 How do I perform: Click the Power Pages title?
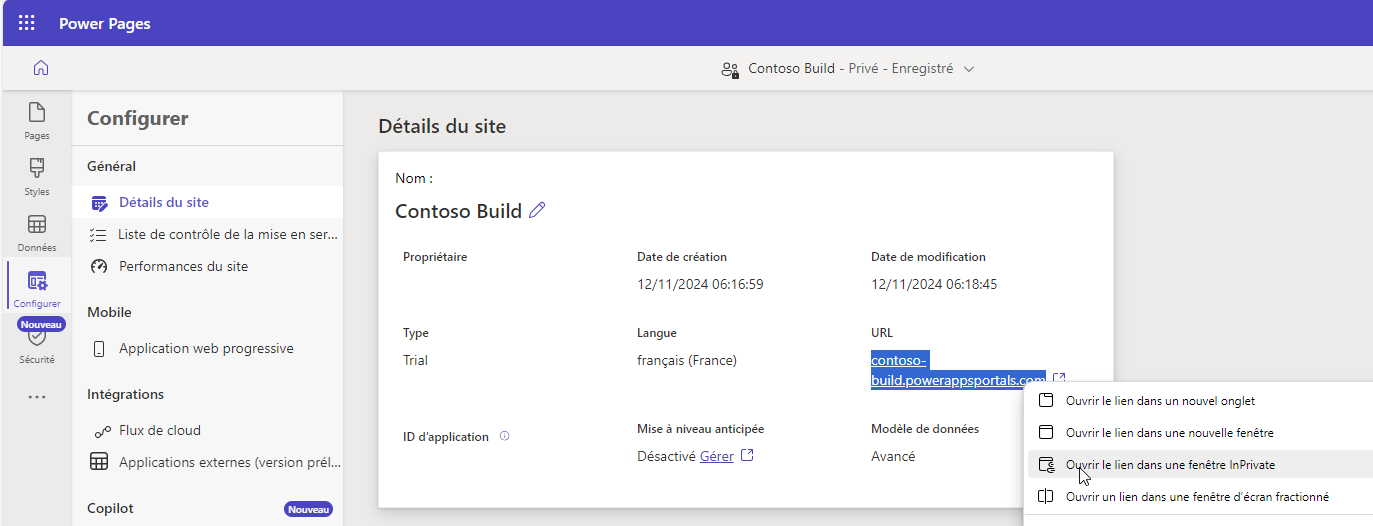pos(105,23)
